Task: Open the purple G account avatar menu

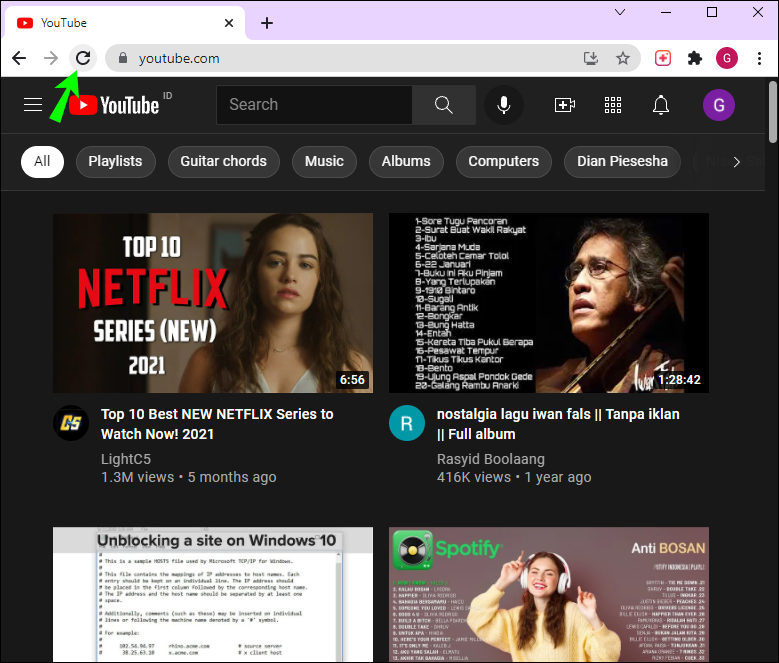Action: [x=718, y=105]
